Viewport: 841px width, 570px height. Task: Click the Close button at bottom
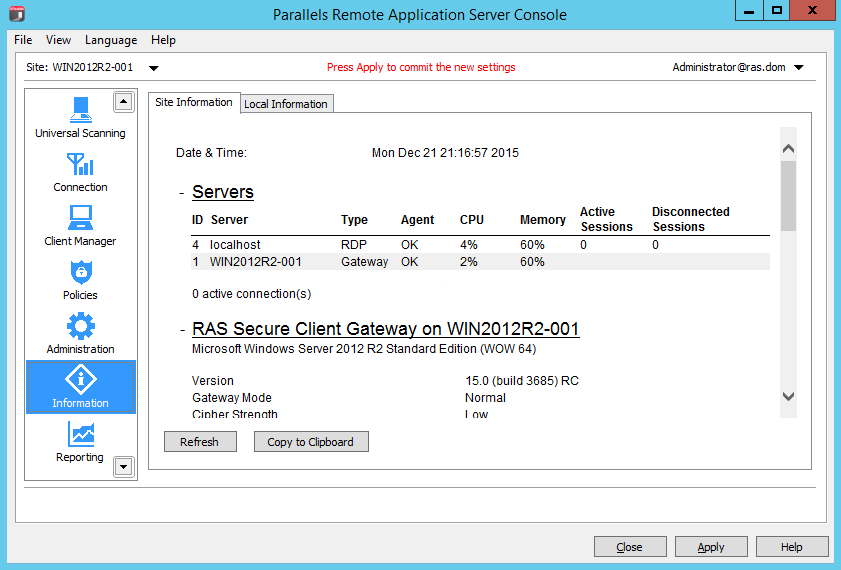click(630, 547)
